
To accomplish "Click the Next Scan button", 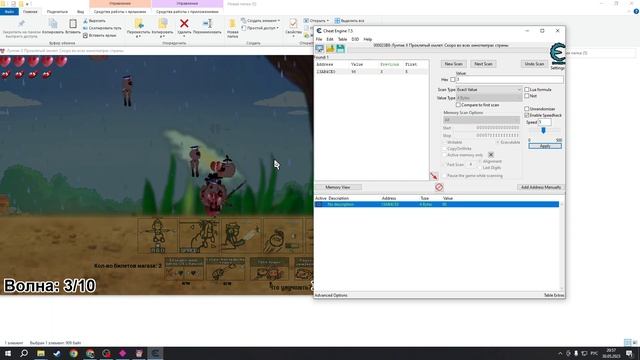I will pos(483,64).
